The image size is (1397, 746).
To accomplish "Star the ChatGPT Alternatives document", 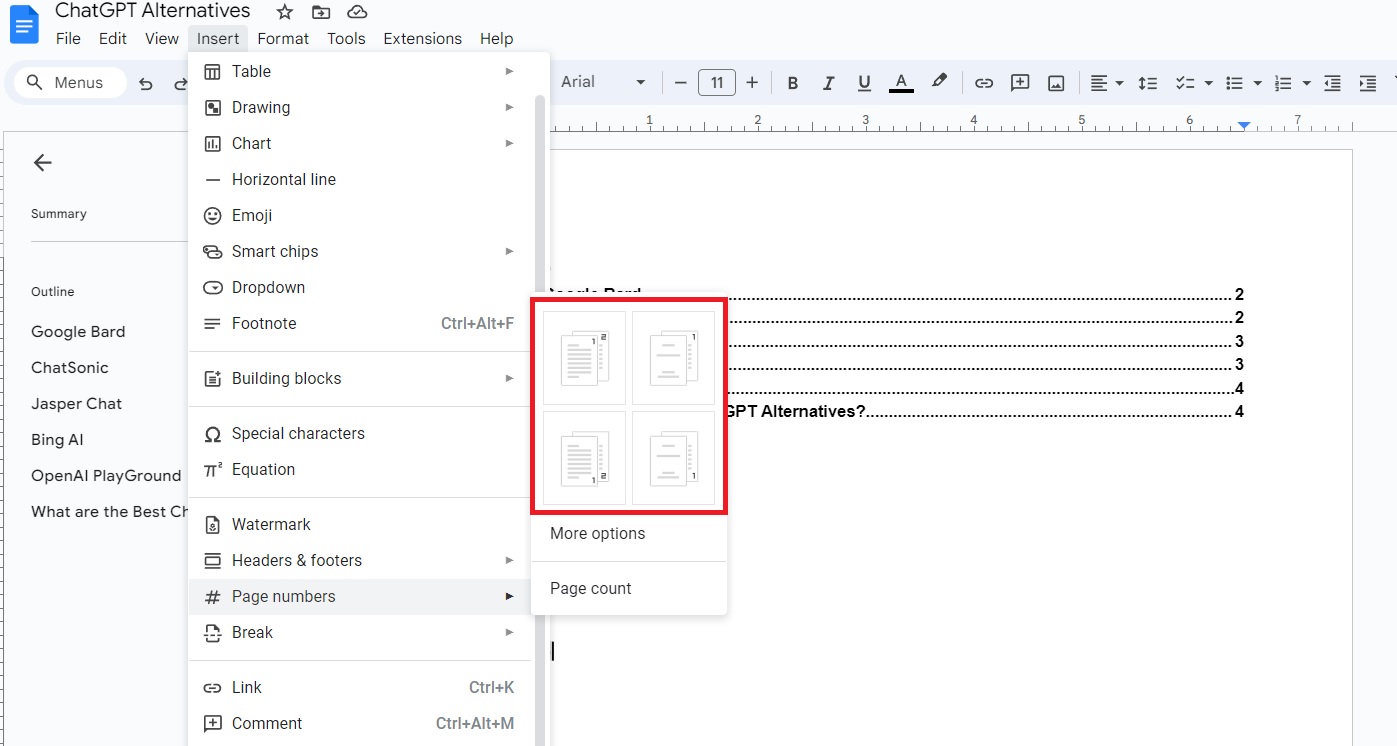I will (x=285, y=12).
